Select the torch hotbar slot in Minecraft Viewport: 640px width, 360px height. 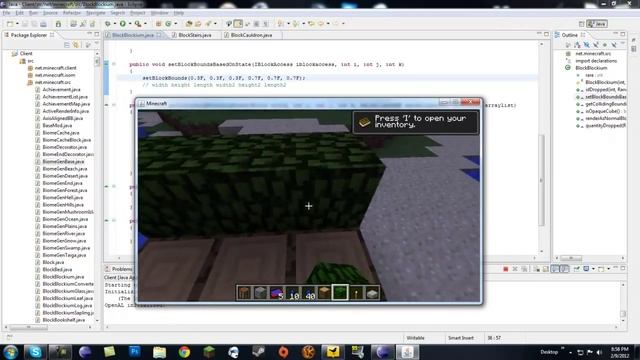coord(356,293)
